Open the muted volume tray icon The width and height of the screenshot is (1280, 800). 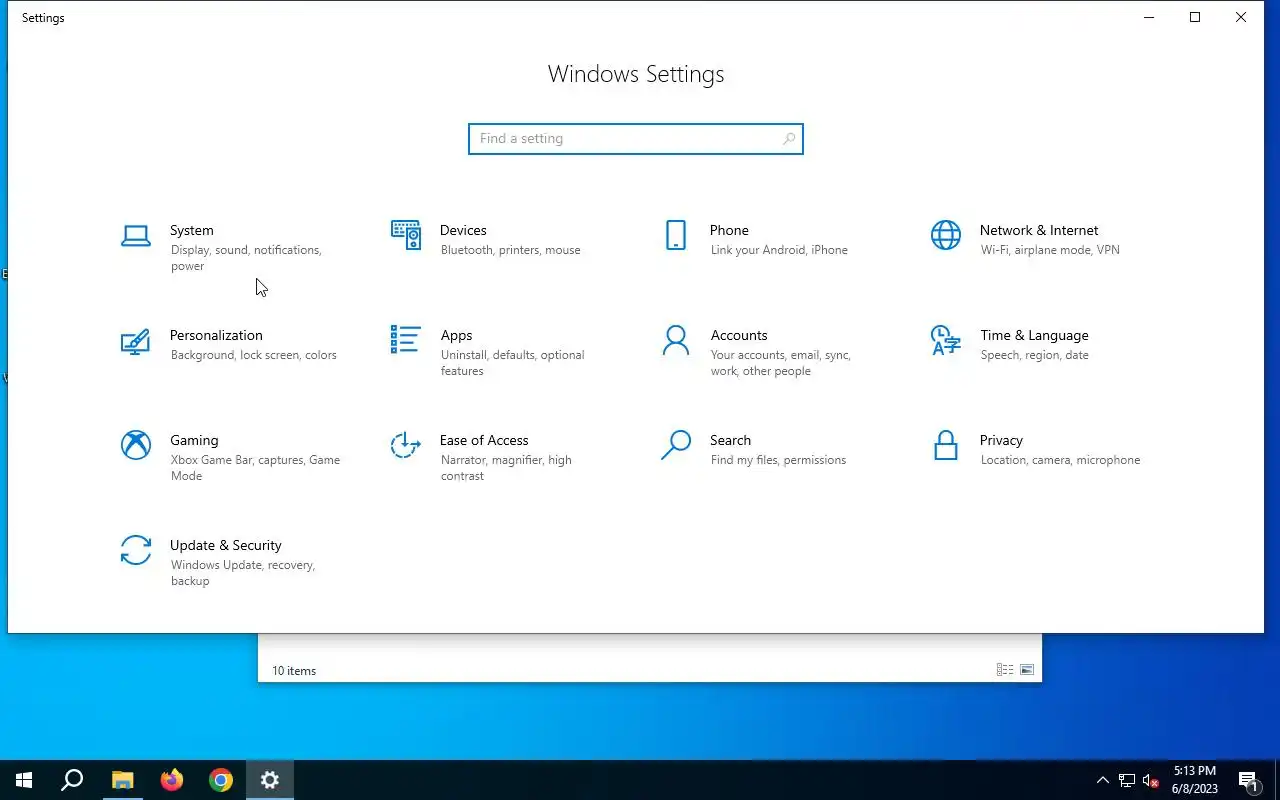point(1151,780)
